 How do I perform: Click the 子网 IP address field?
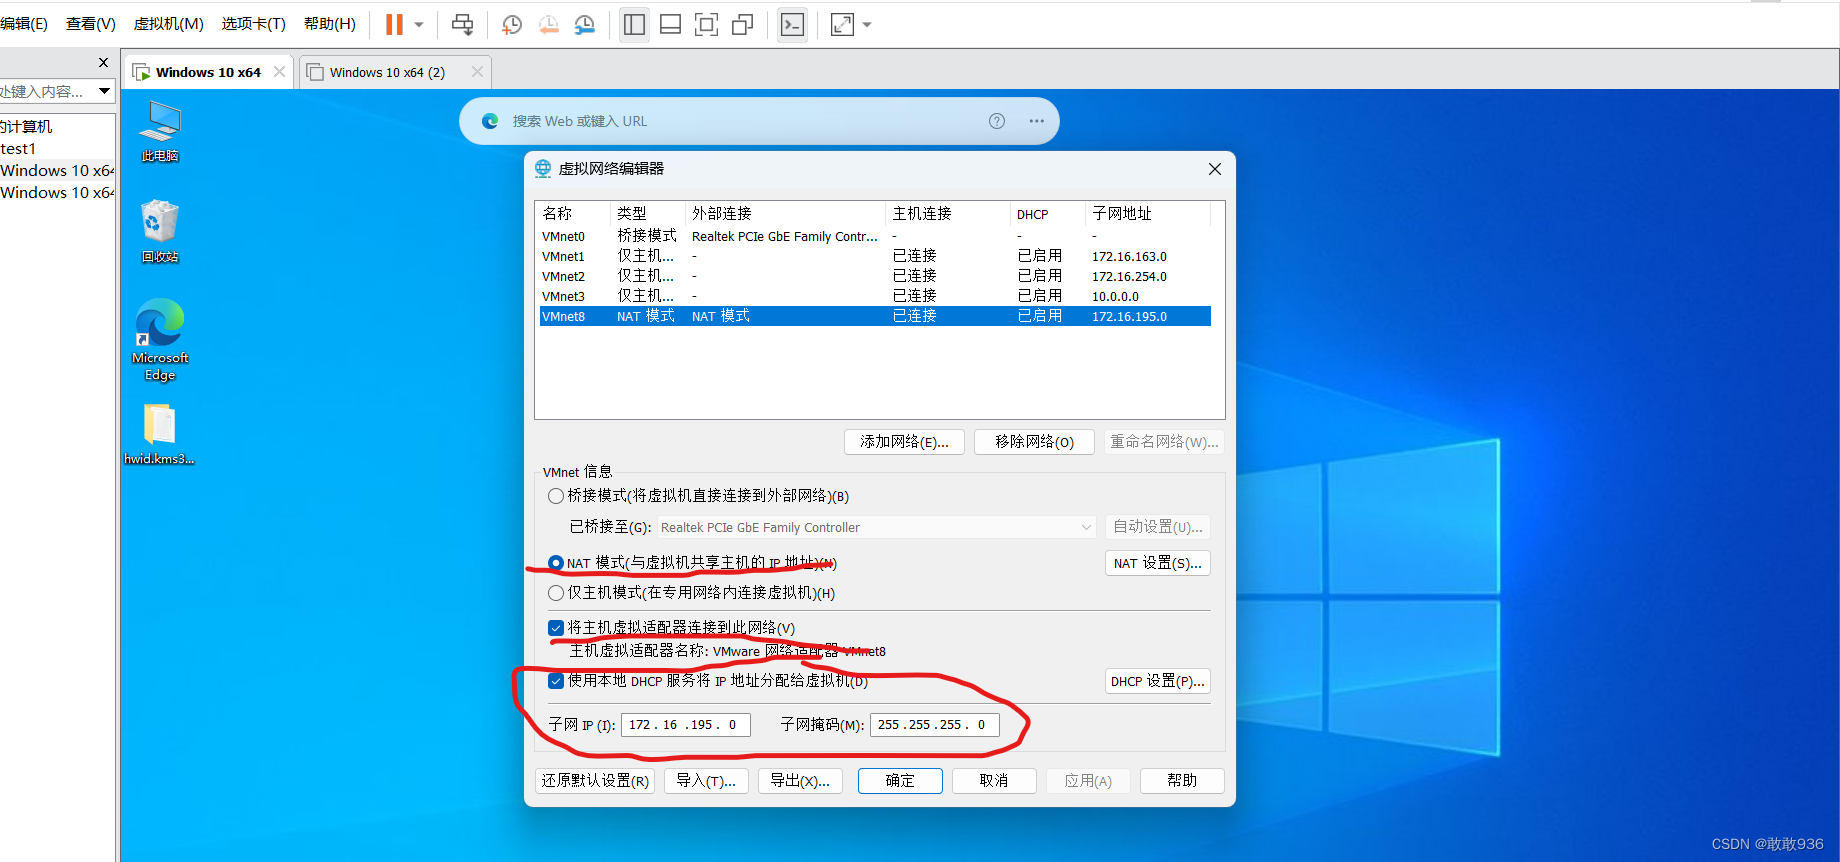[x=686, y=725]
